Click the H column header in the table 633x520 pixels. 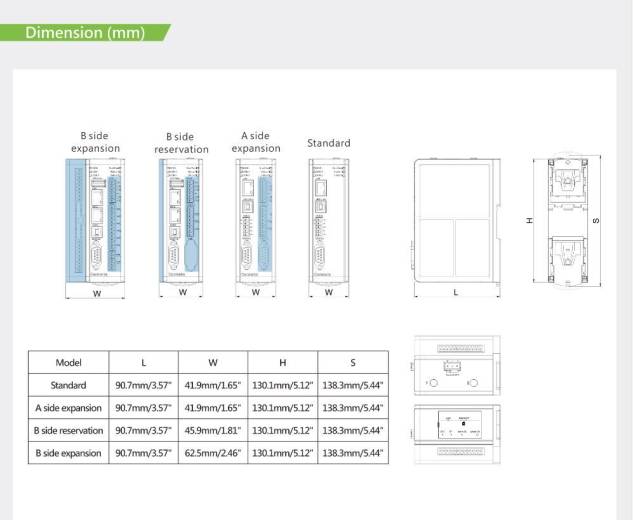[x=283, y=363]
